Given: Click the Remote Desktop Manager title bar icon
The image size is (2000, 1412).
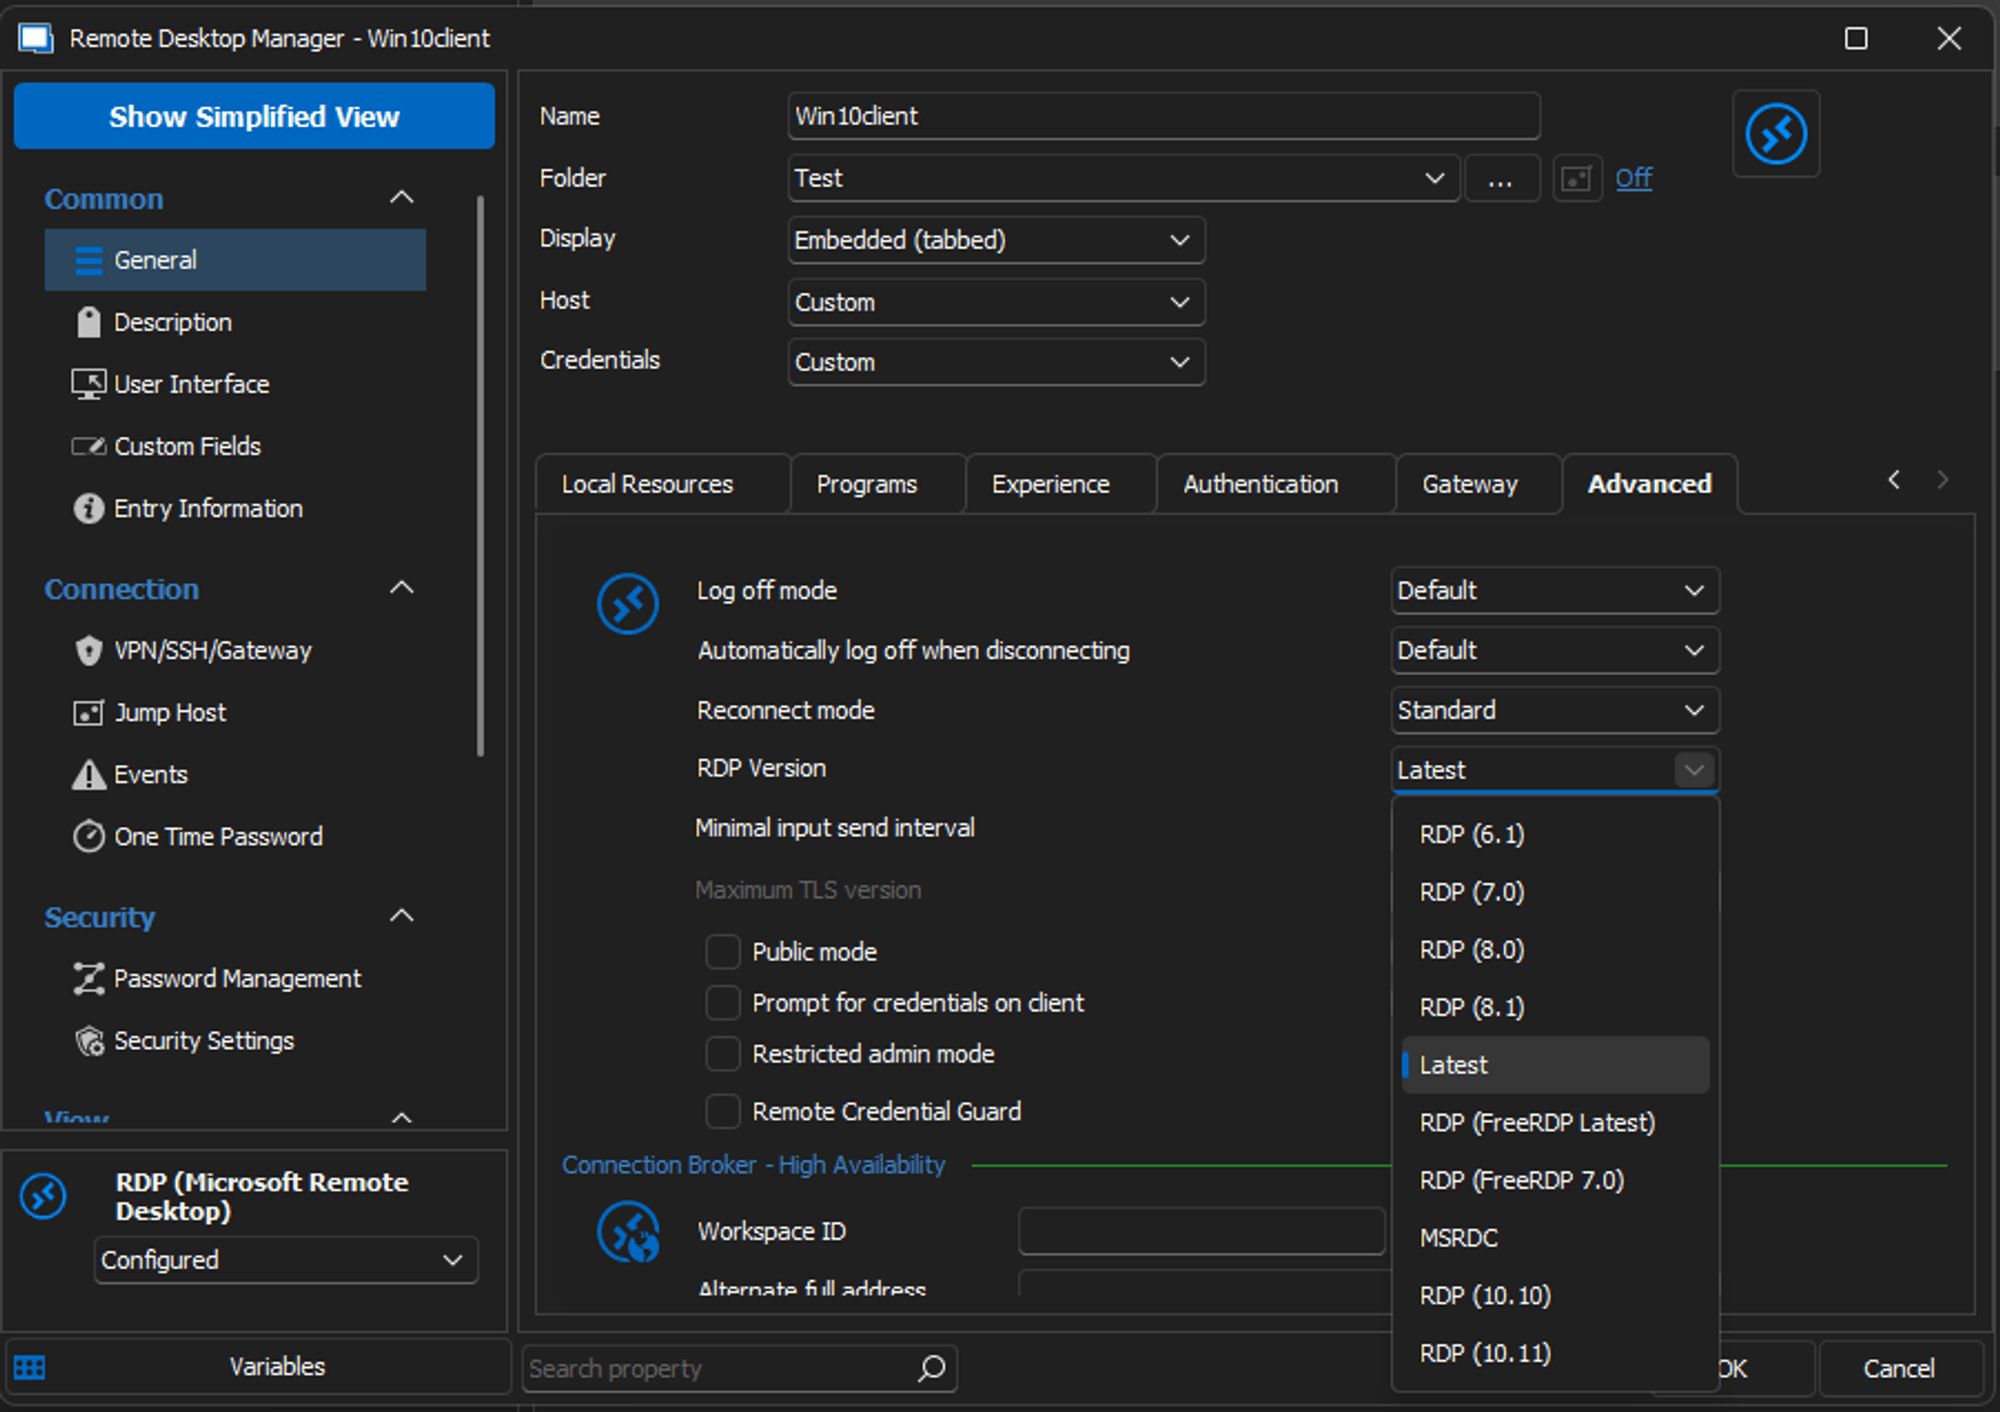Looking at the screenshot, I should tap(36, 38).
